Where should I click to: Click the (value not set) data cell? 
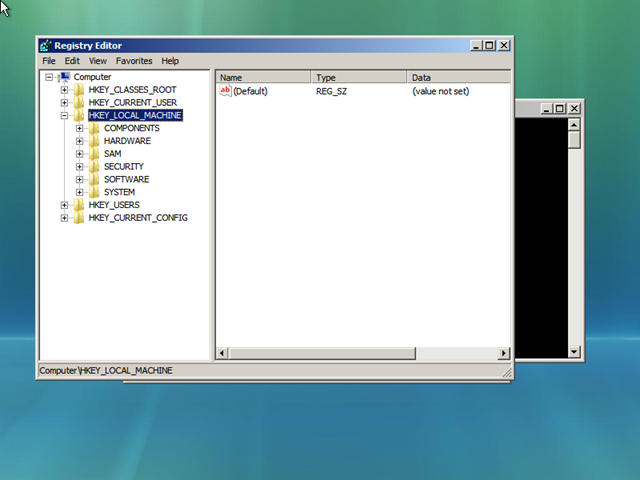(x=440, y=91)
